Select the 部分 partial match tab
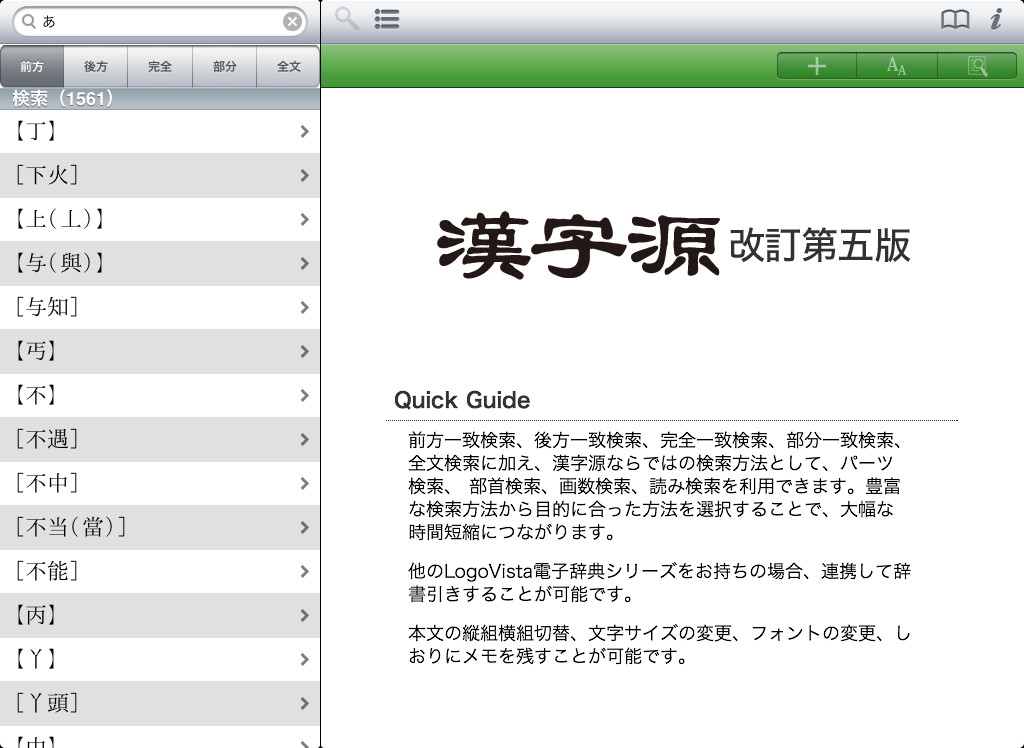 [x=225, y=67]
